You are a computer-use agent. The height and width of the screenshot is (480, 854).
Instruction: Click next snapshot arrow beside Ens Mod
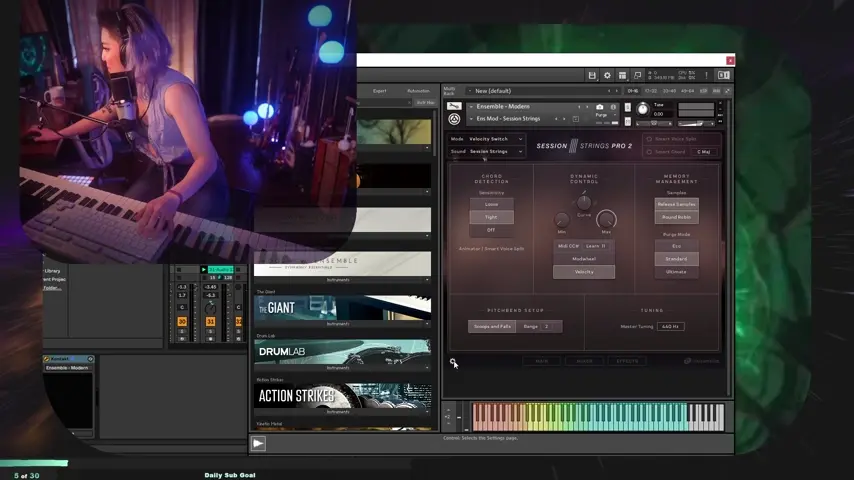564,119
